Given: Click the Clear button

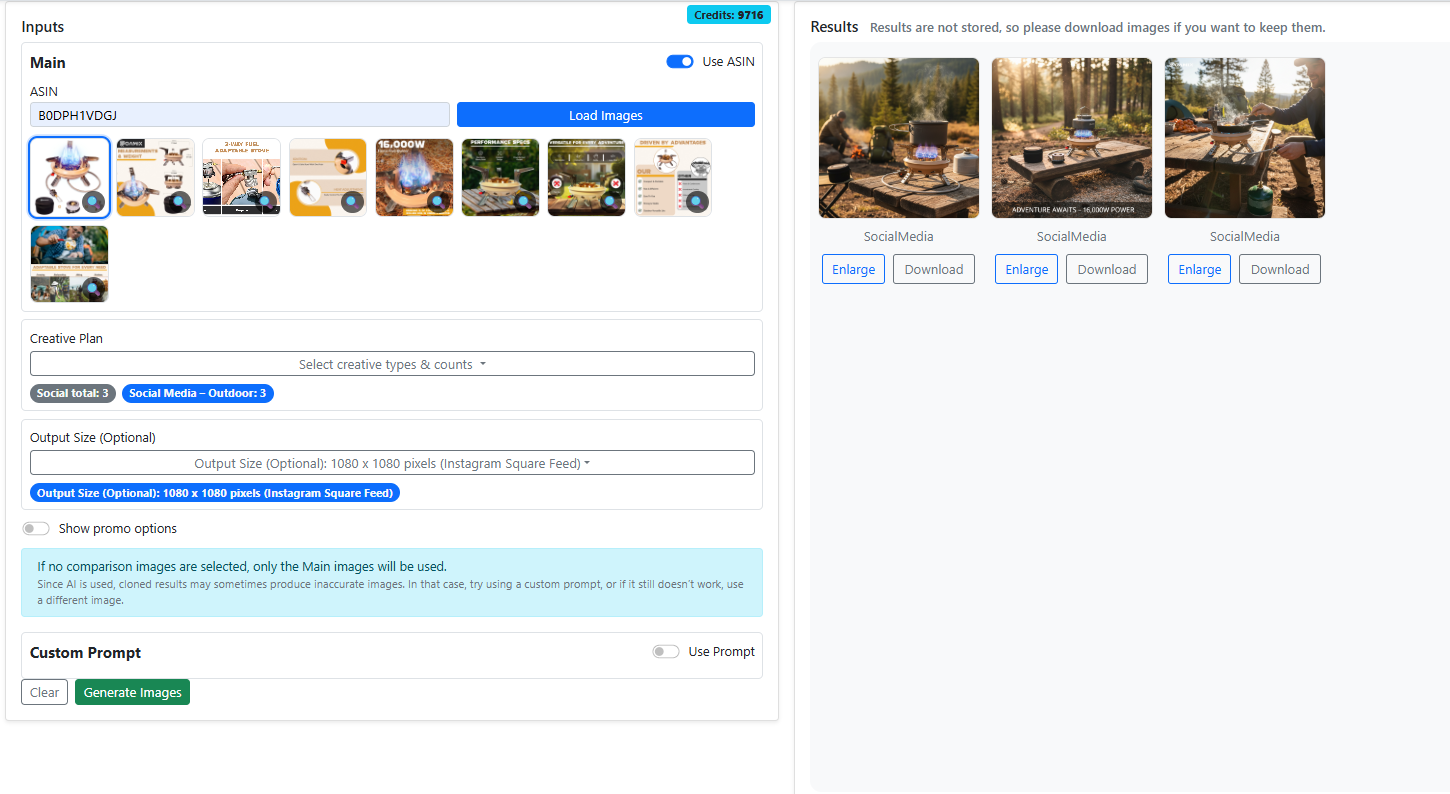Looking at the screenshot, I should point(44,693).
